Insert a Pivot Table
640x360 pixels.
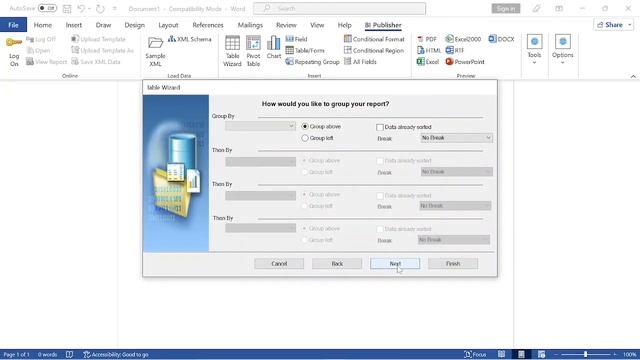[x=253, y=51]
